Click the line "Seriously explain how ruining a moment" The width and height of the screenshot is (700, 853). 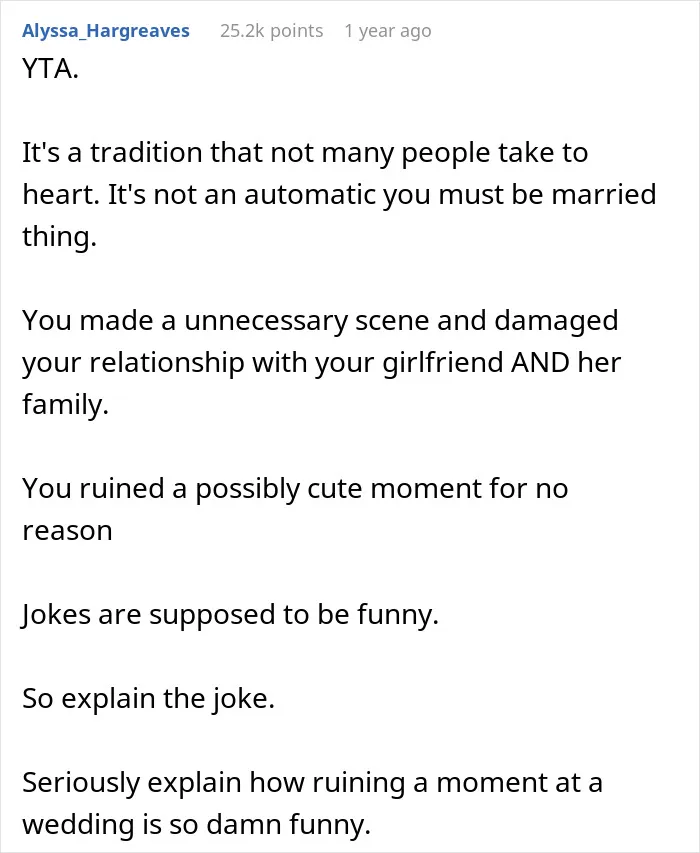[312, 783]
